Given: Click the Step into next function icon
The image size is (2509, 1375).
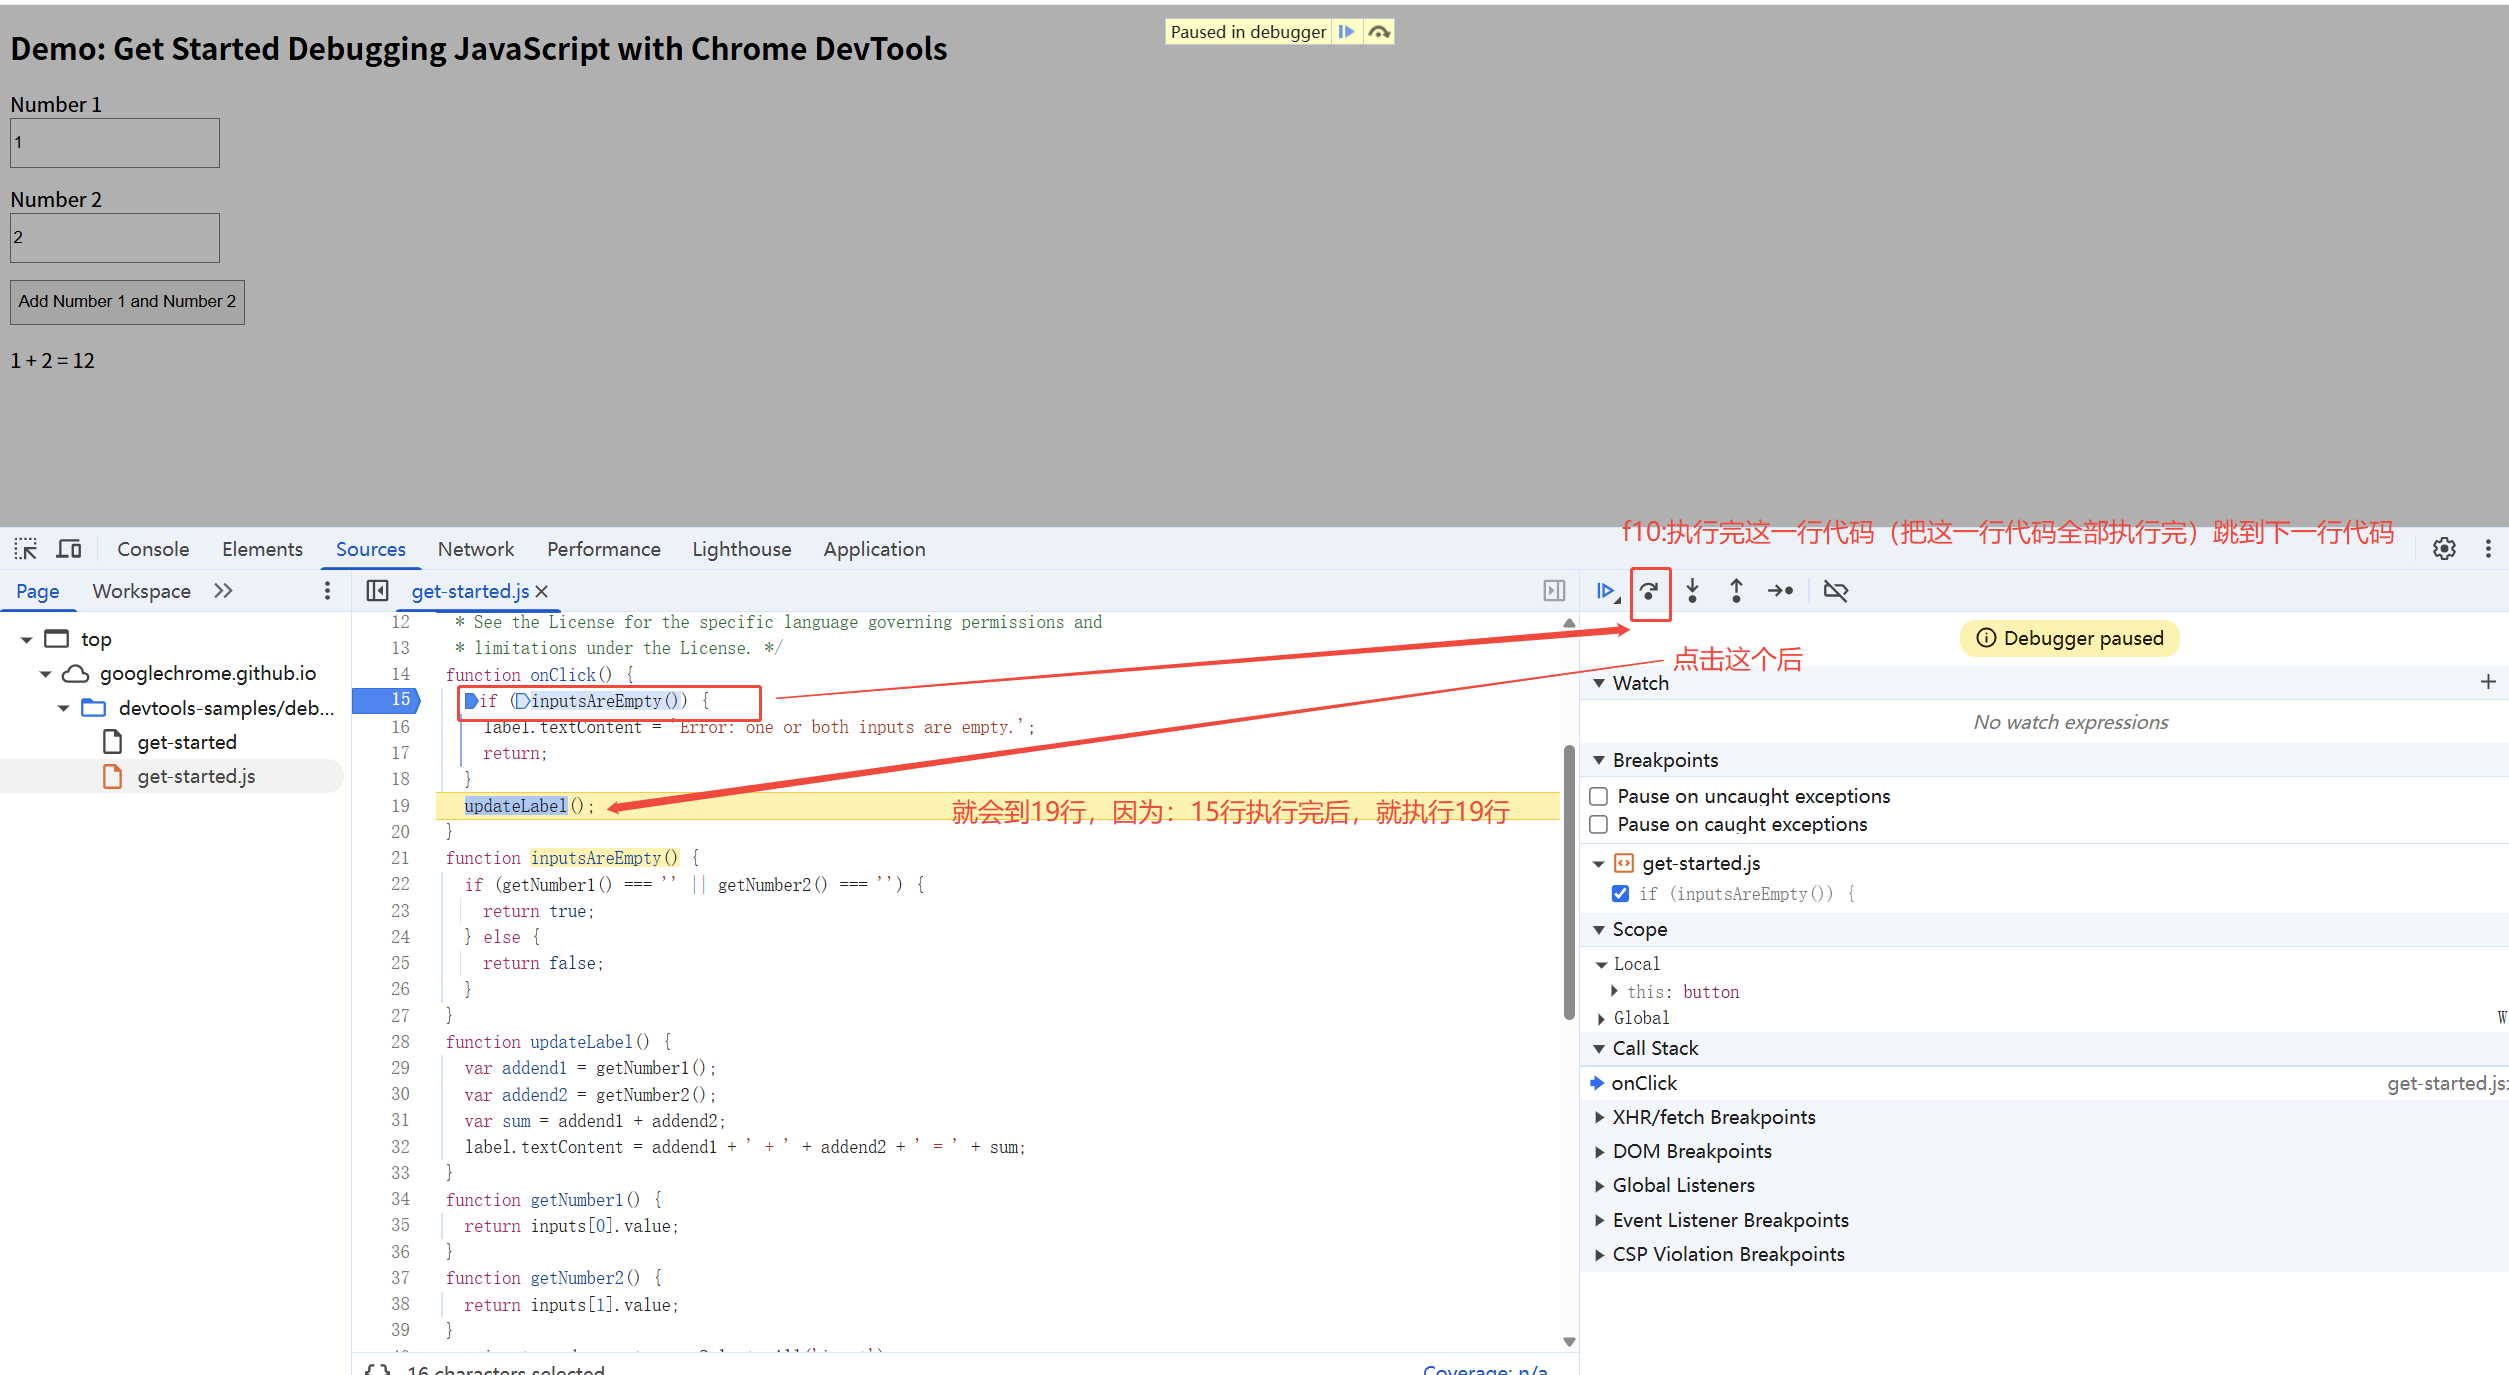Looking at the screenshot, I should pyautogui.click(x=1692, y=591).
